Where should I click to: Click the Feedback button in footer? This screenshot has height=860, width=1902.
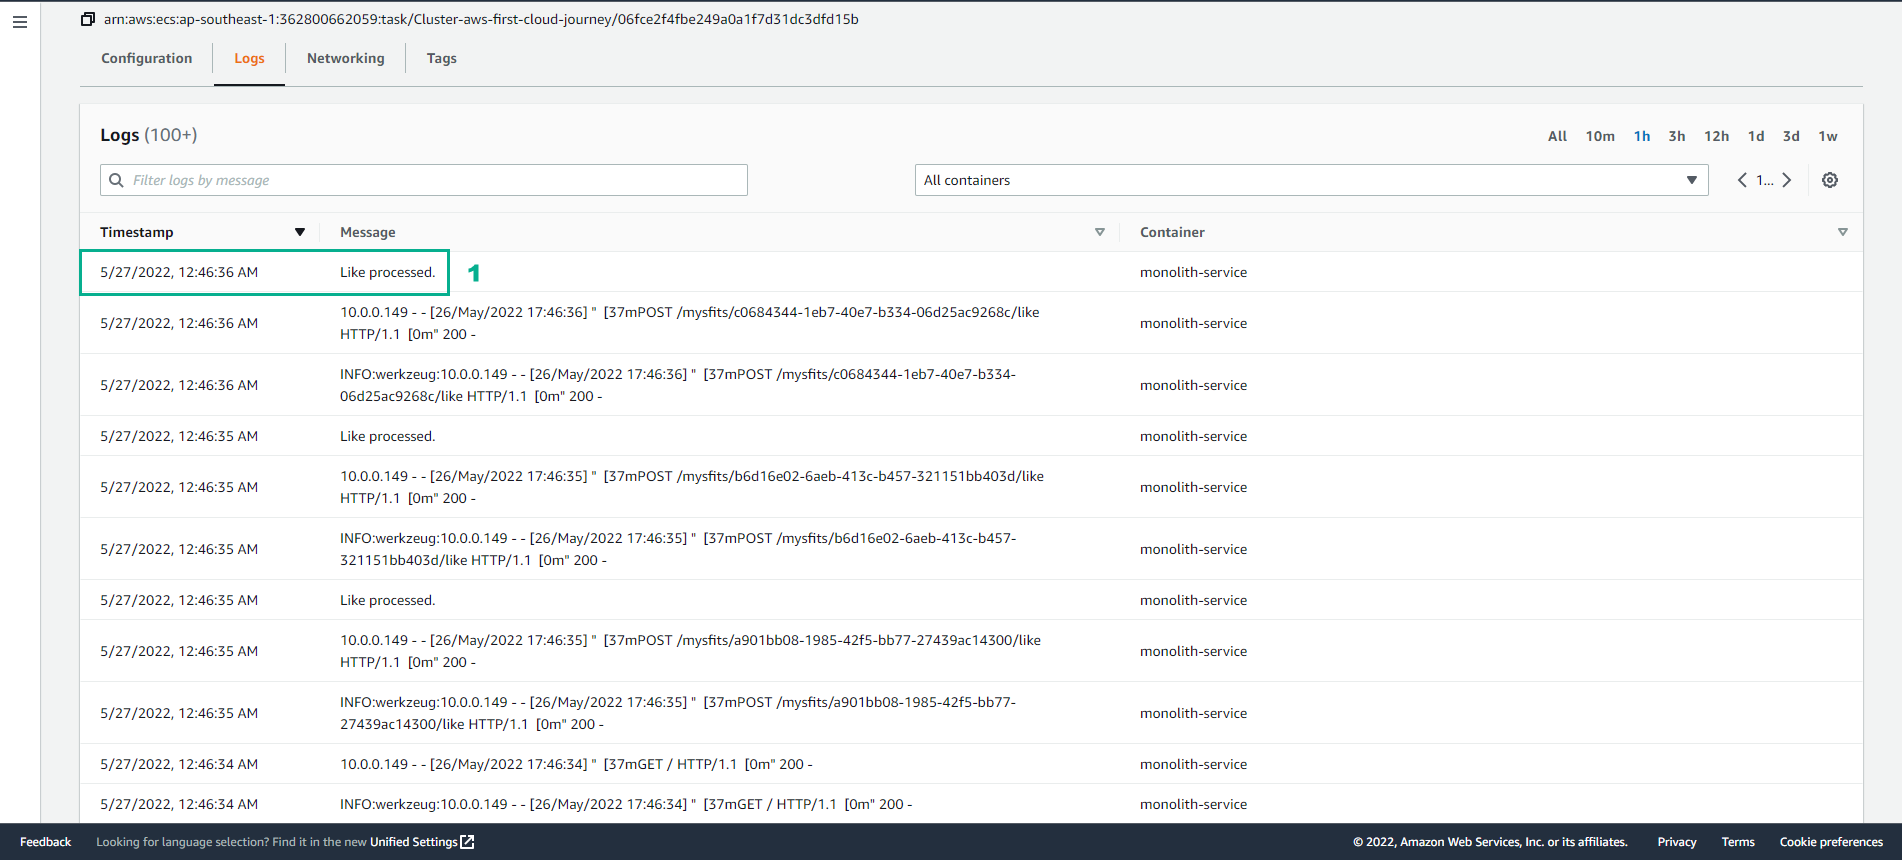(x=46, y=842)
